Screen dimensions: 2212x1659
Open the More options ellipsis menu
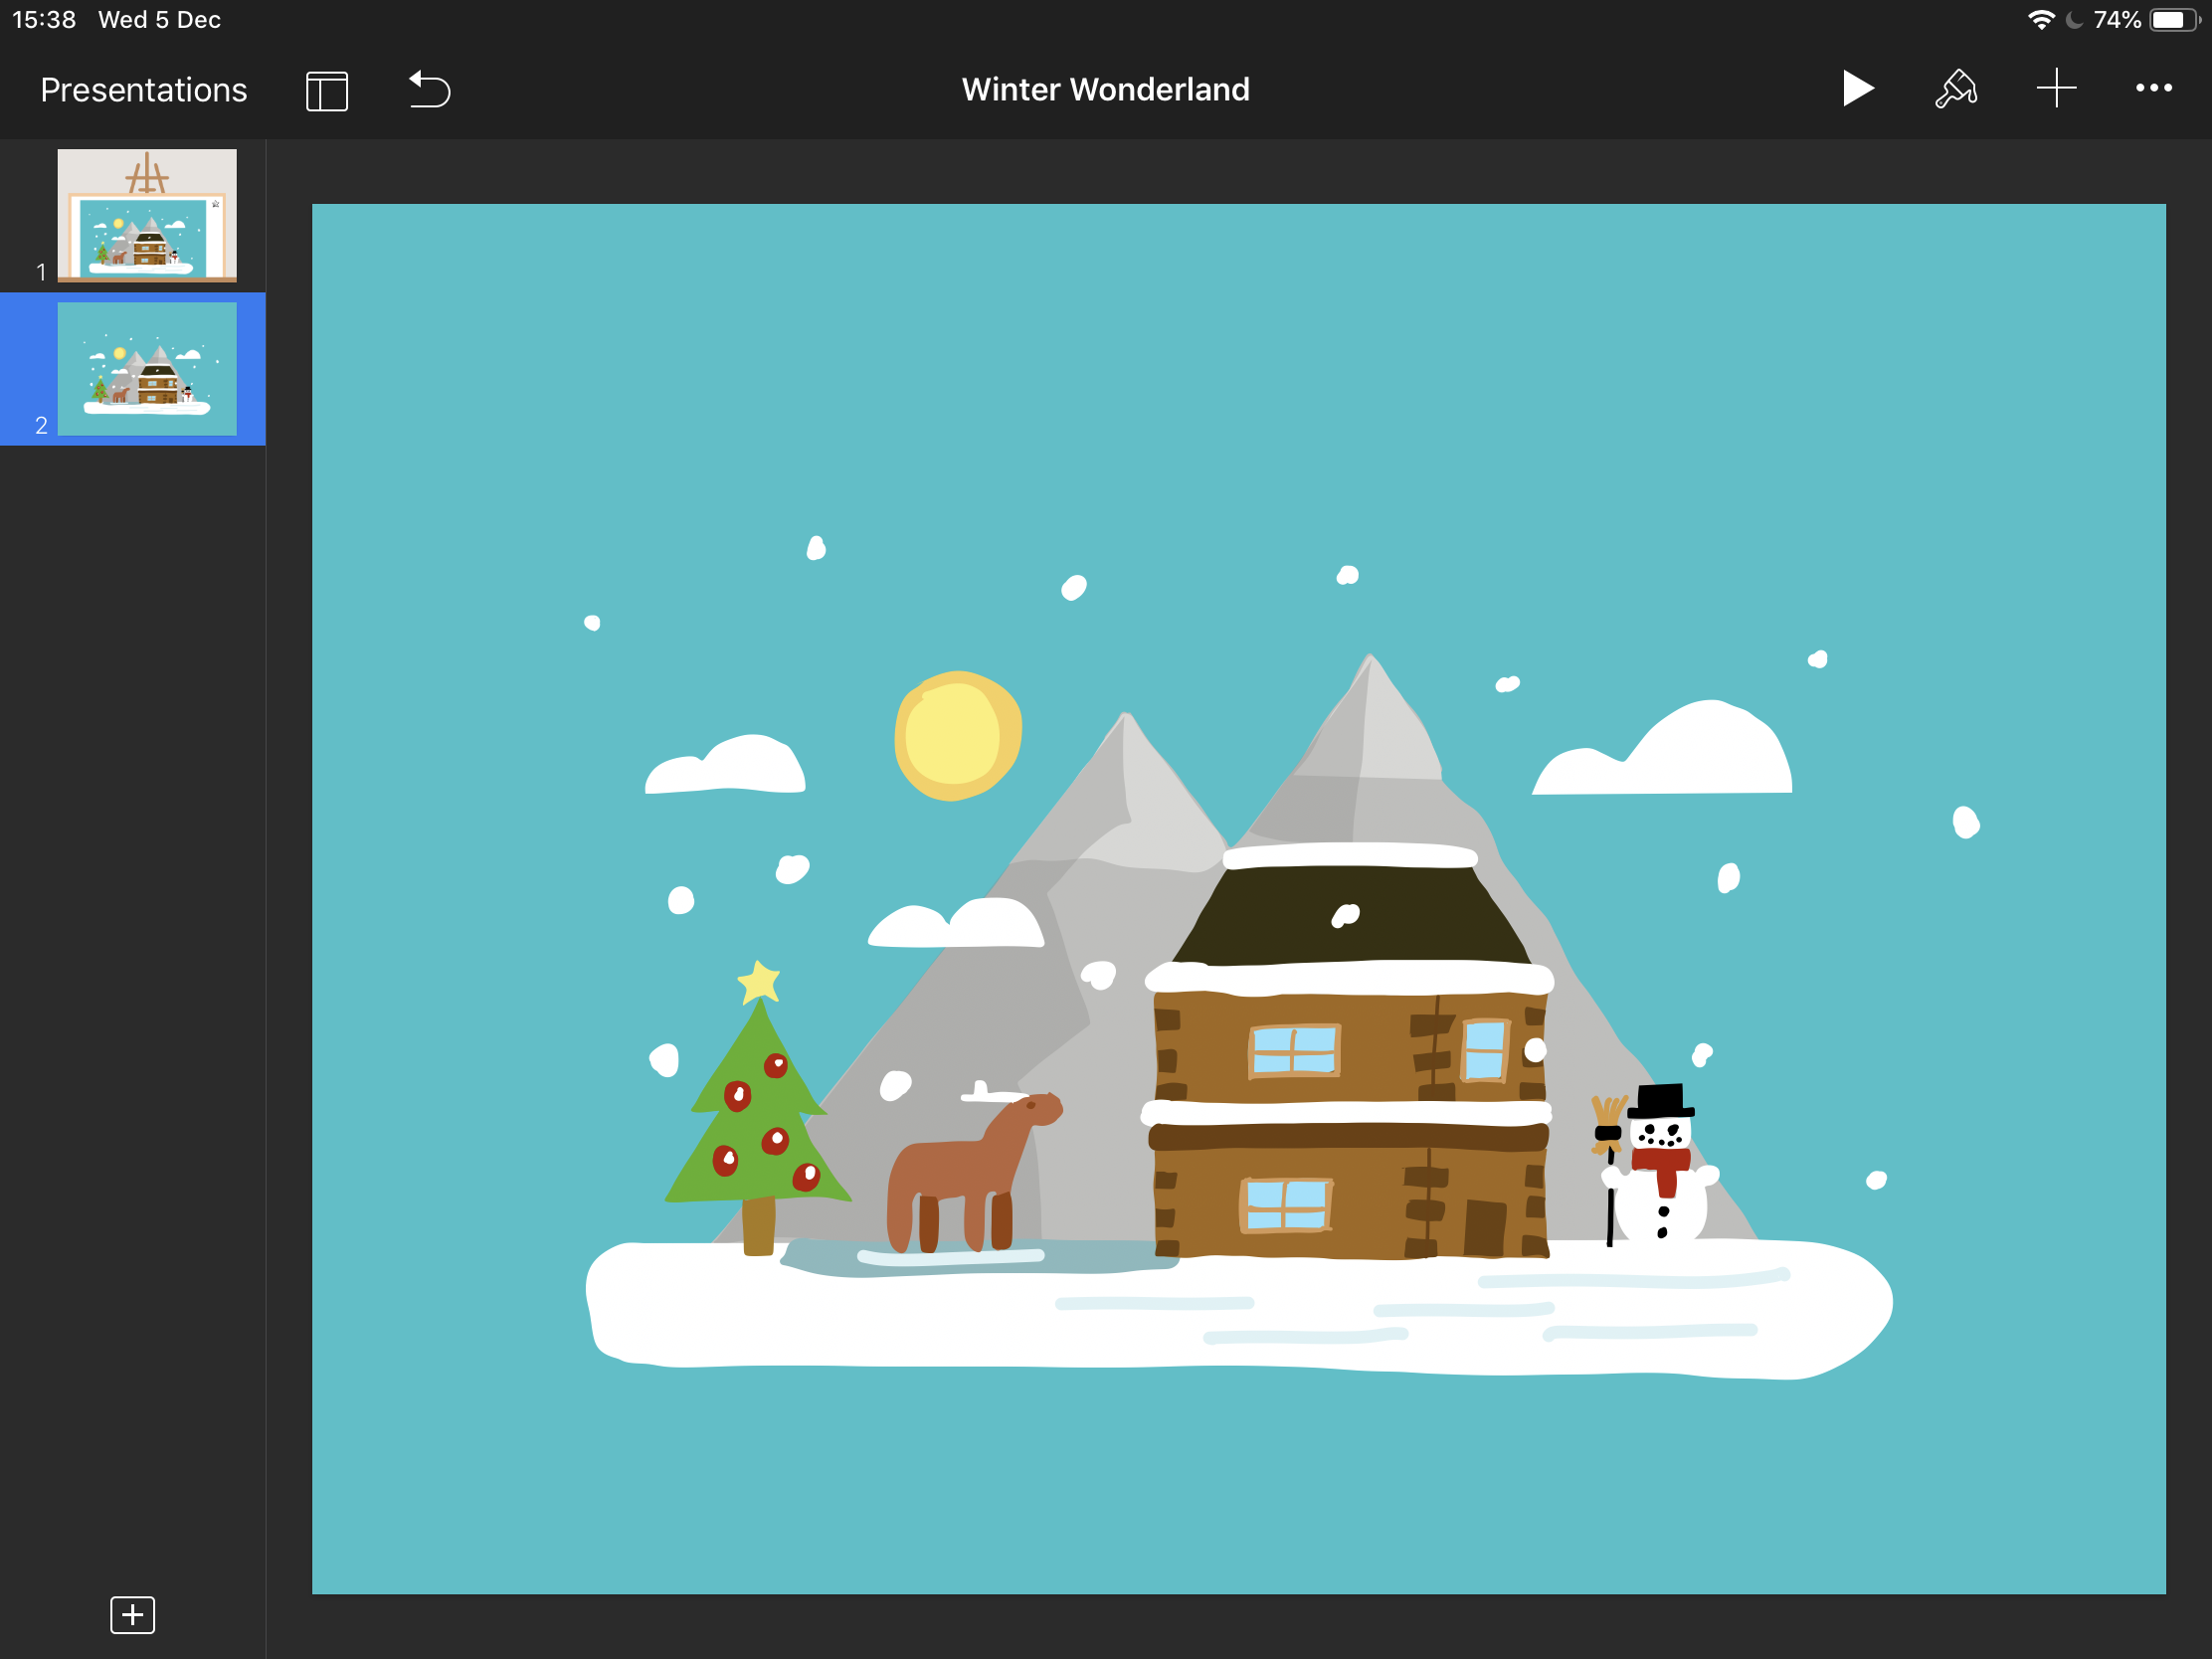point(2153,89)
